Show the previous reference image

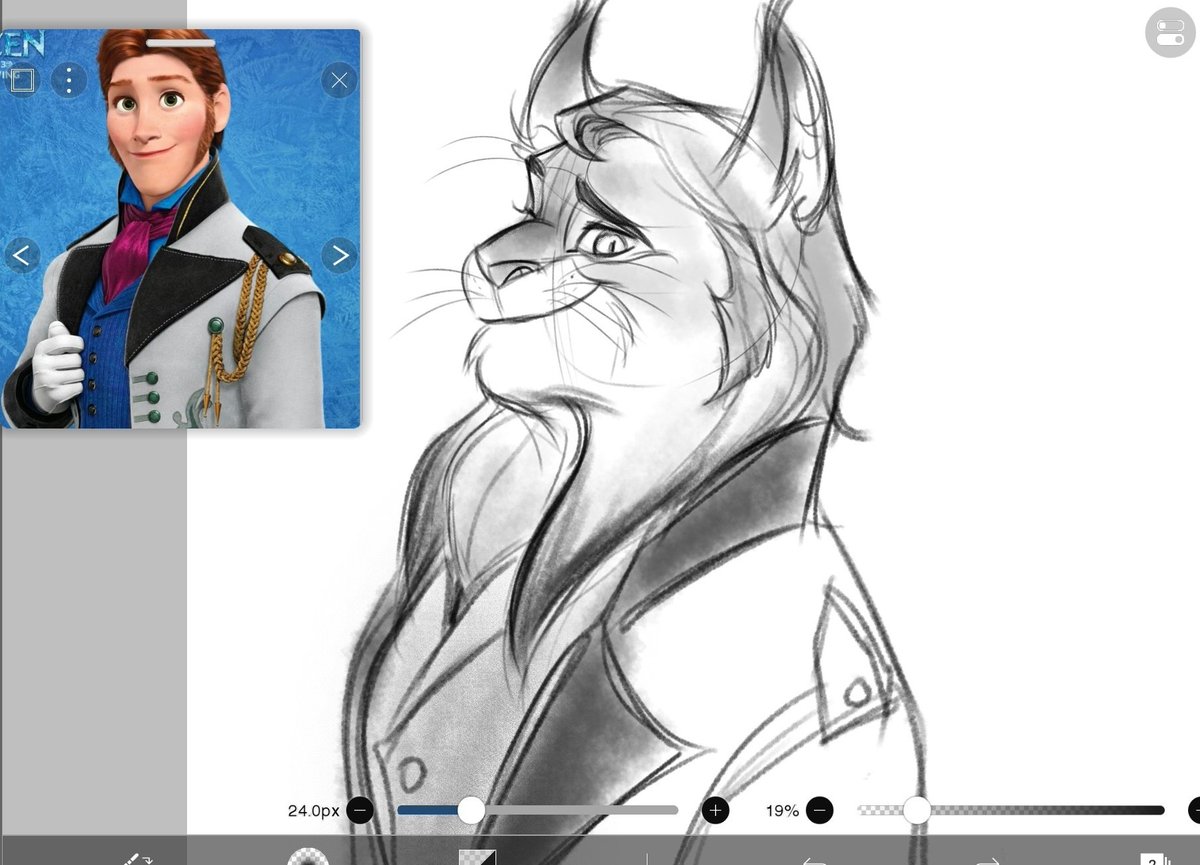pyautogui.click(x=21, y=255)
